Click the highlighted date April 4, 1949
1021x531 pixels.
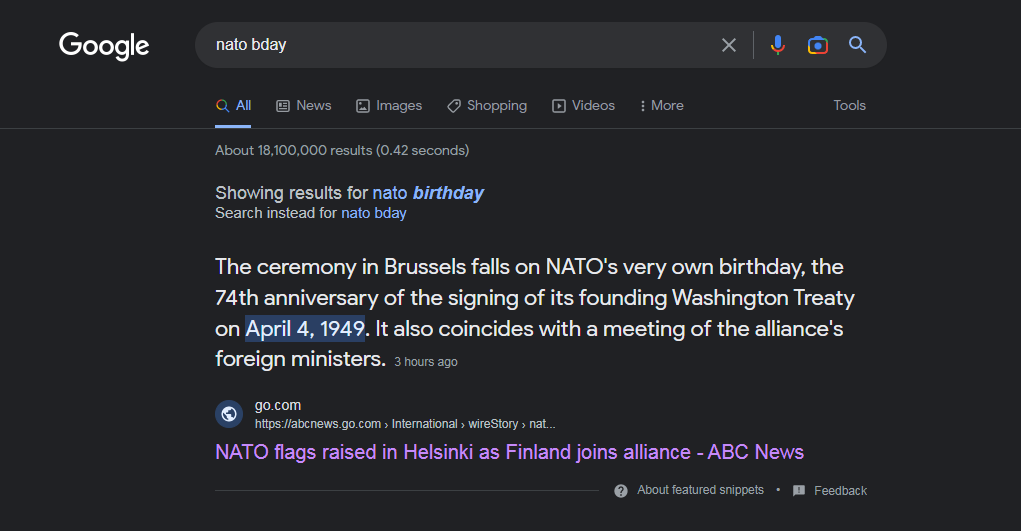pyautogui.click(x=305, y=328)
